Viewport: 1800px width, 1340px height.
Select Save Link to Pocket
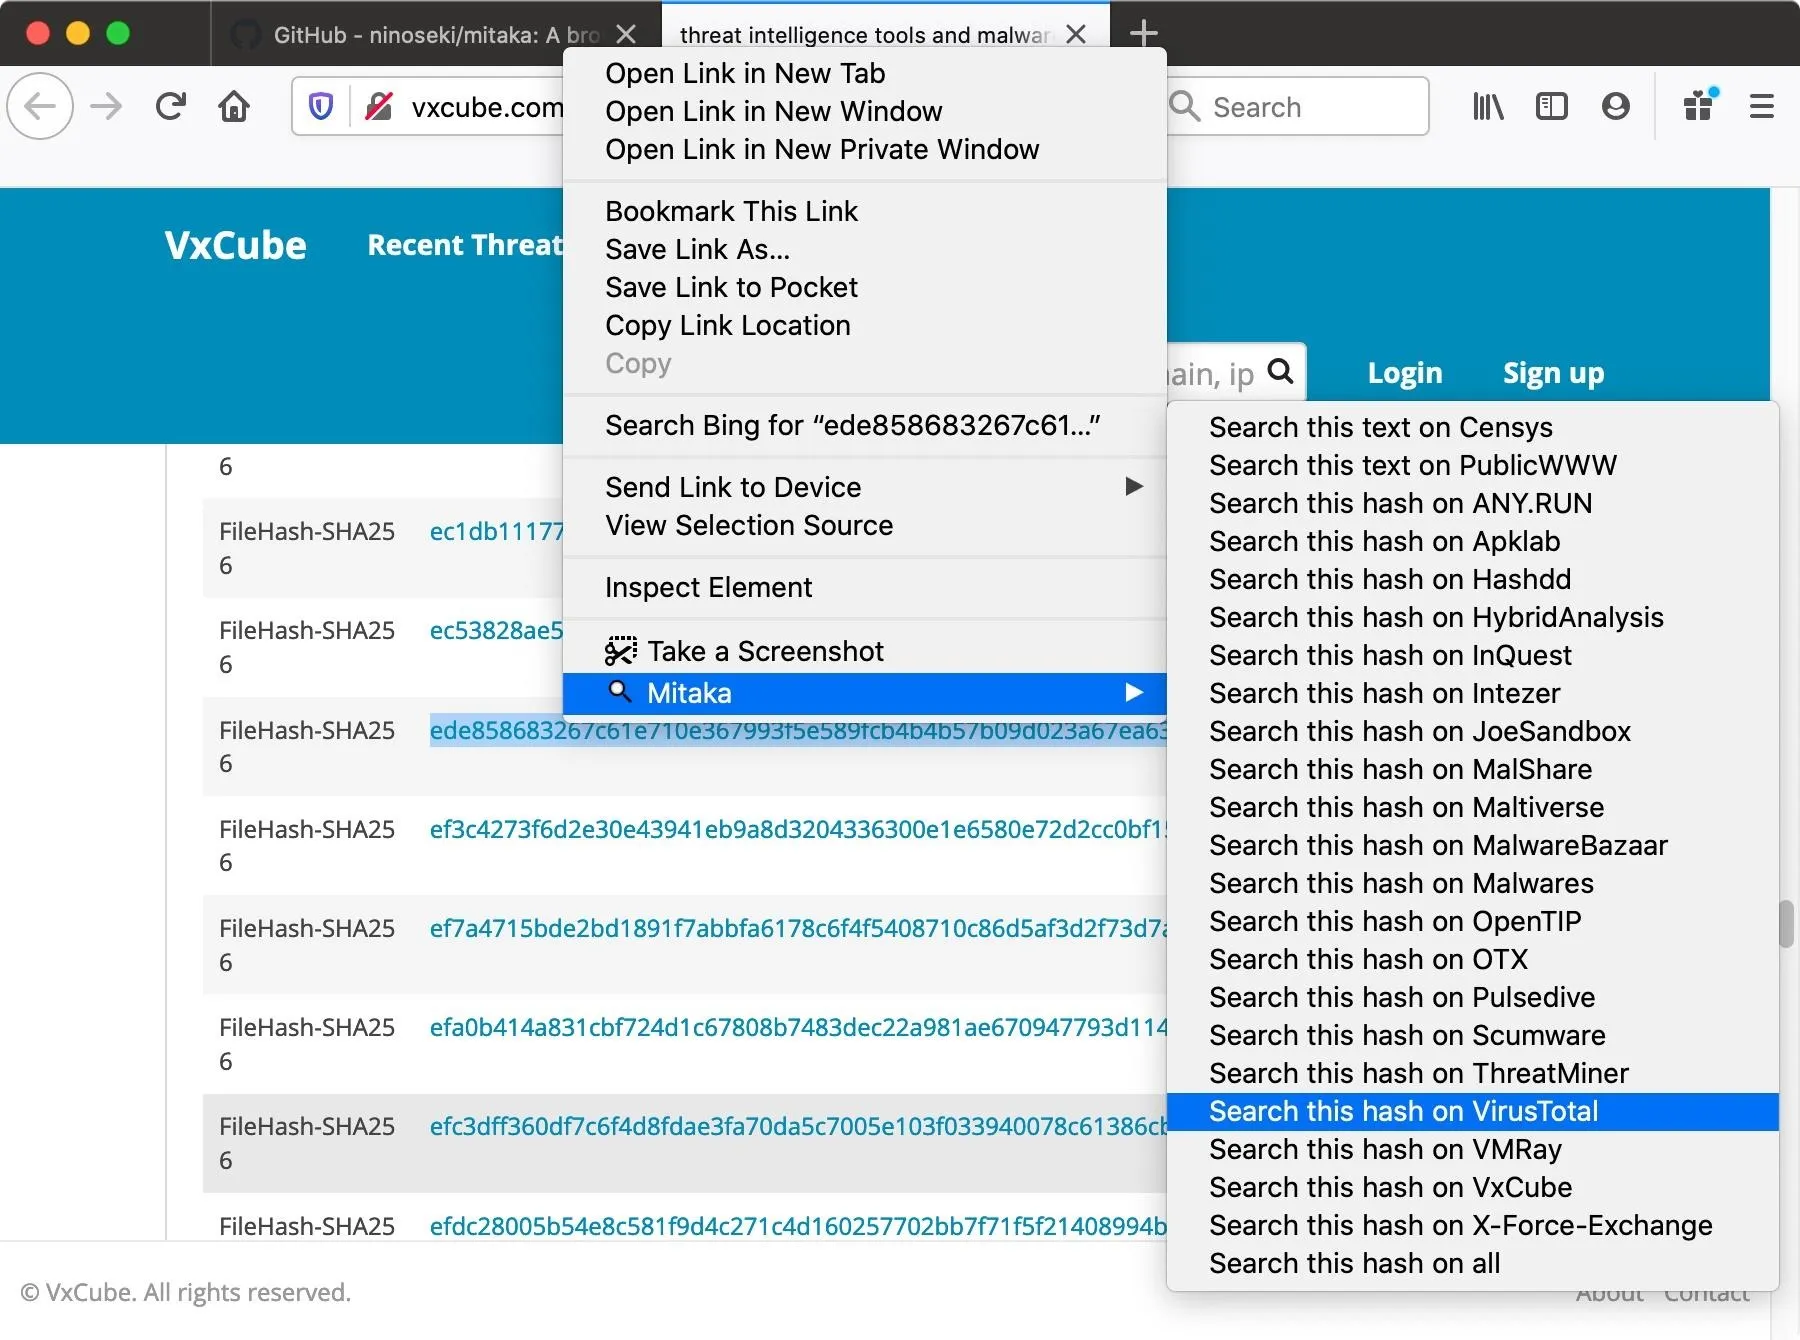click(731, 287)
